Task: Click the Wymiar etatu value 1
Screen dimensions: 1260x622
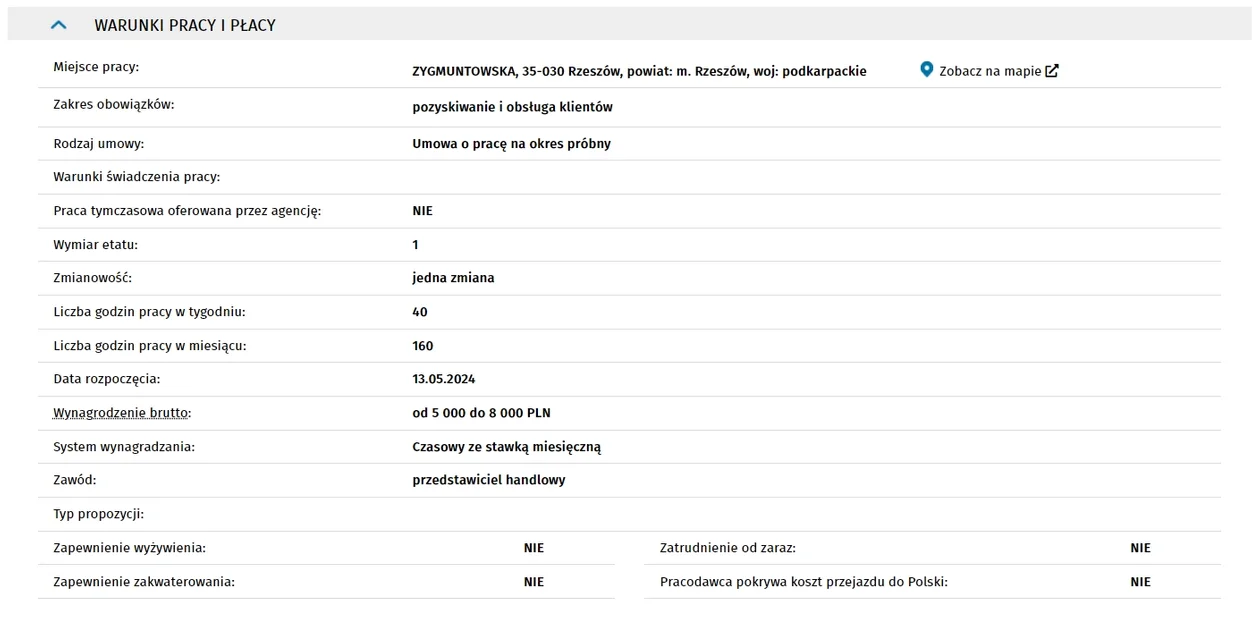Action: [x=416, y=245]
